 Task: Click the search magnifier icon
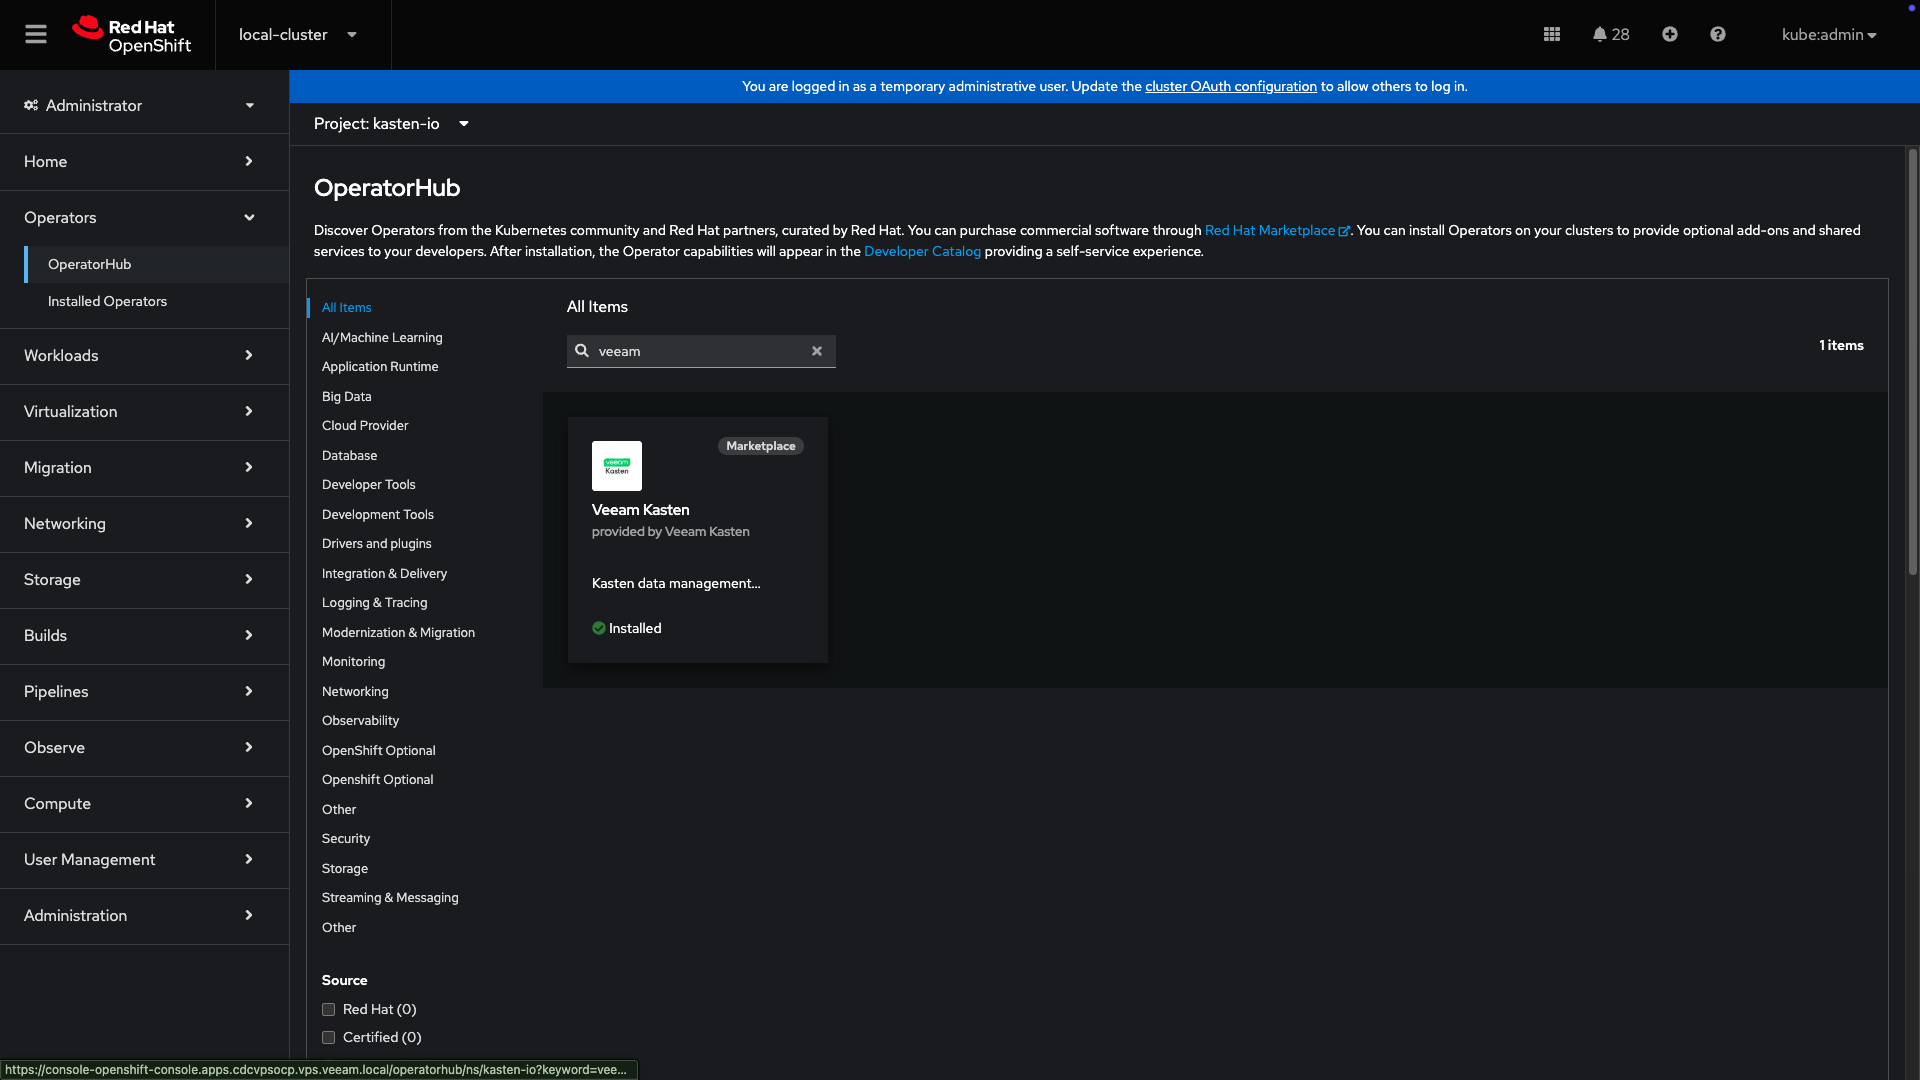point(582,351)
